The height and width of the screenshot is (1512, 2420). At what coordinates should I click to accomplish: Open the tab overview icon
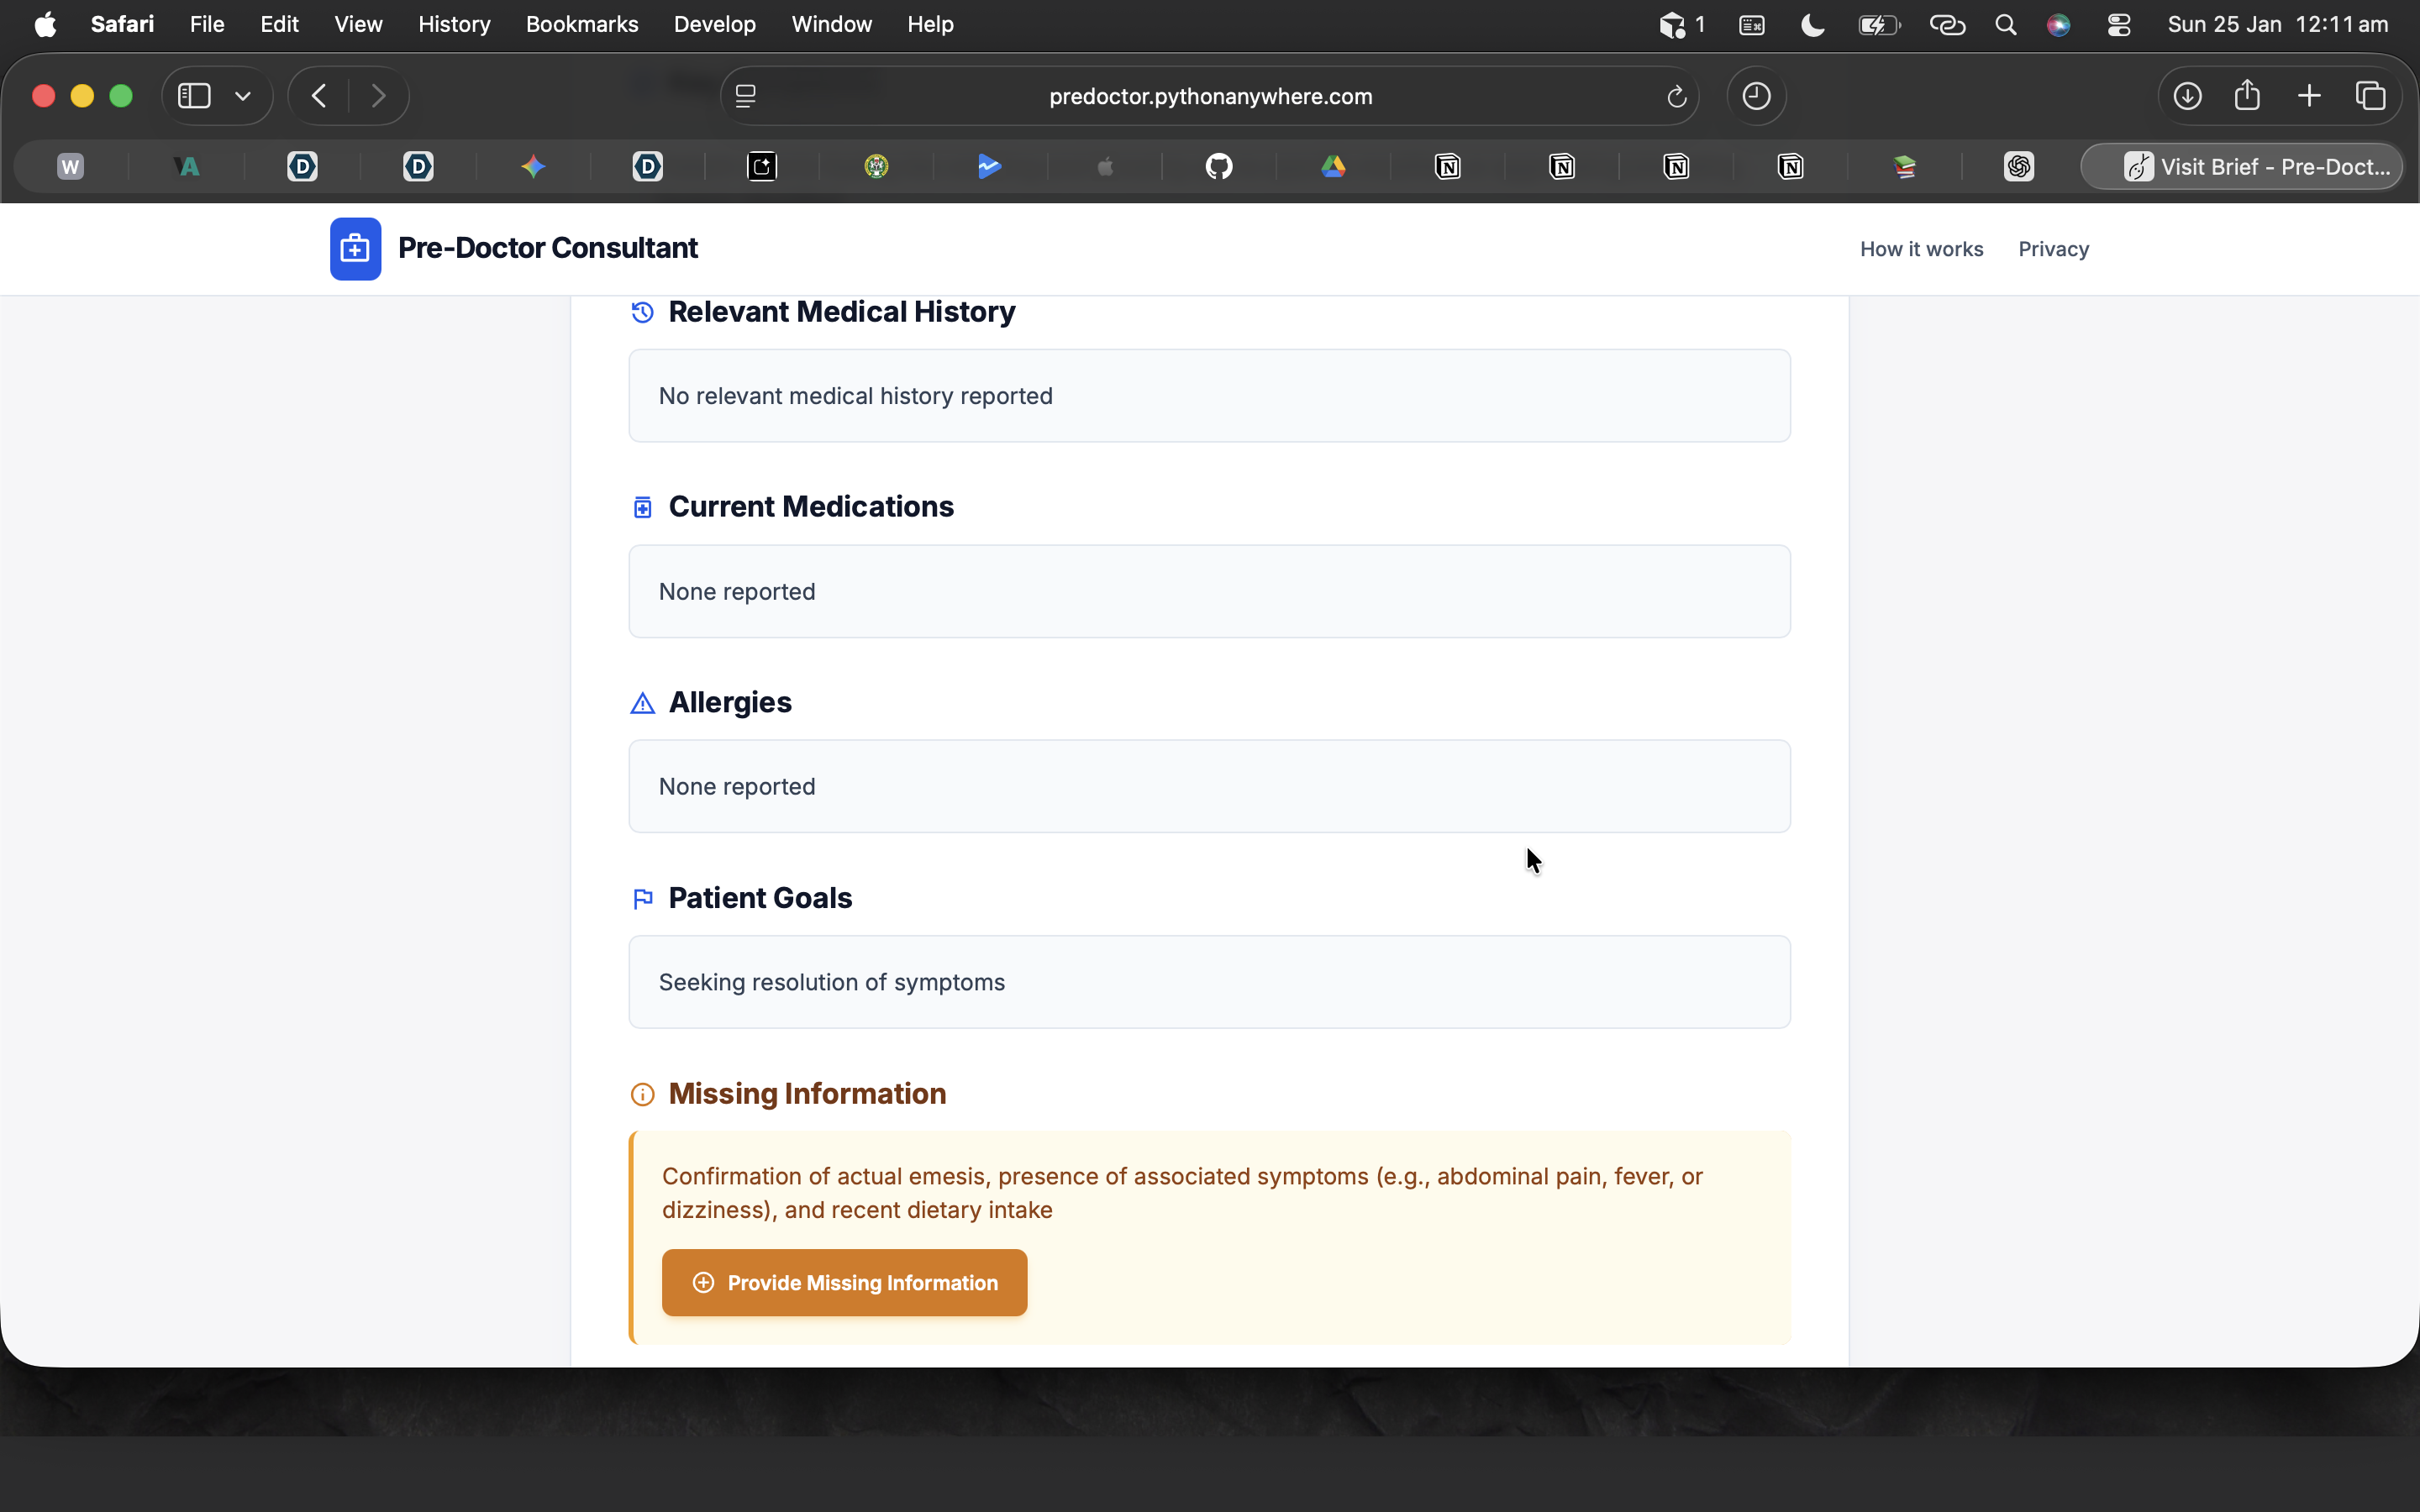(2370, 96)
